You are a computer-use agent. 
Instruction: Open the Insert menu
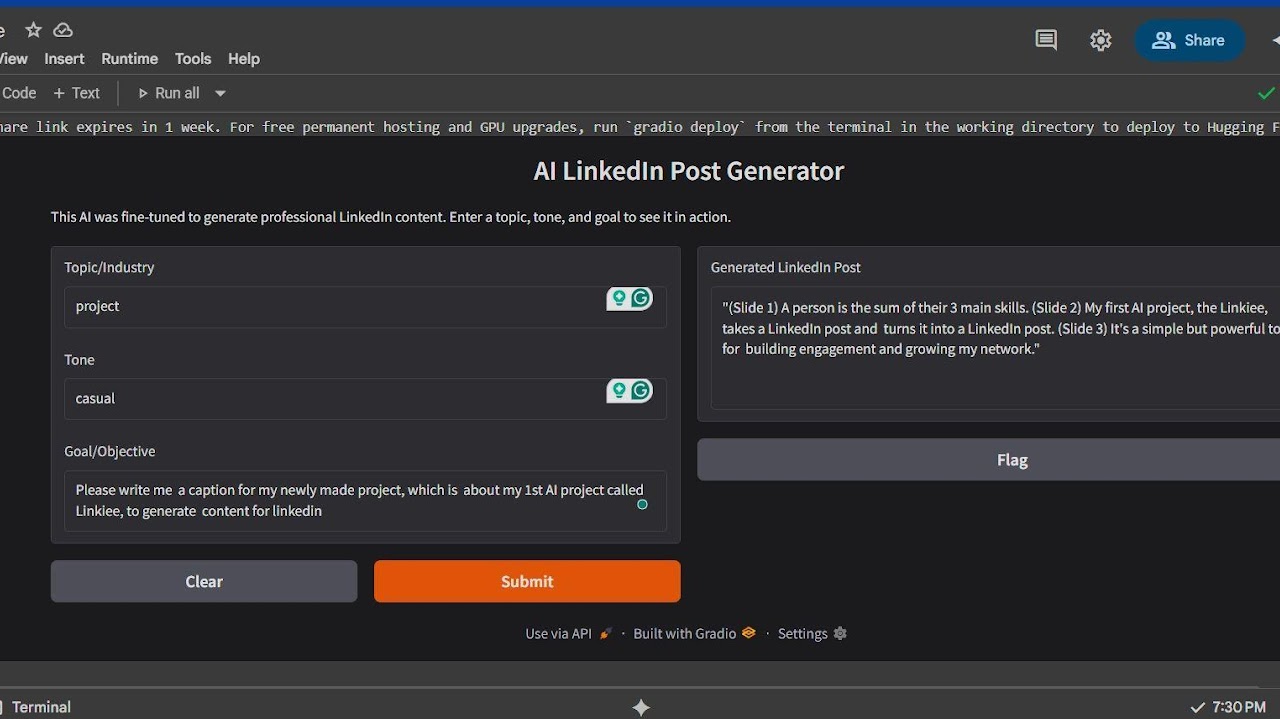tap(64, 59)
